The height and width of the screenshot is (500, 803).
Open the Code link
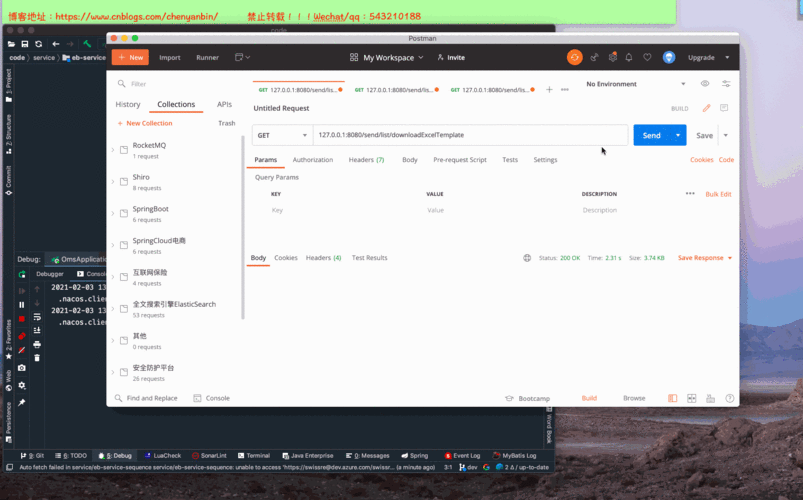coord(726,160)
